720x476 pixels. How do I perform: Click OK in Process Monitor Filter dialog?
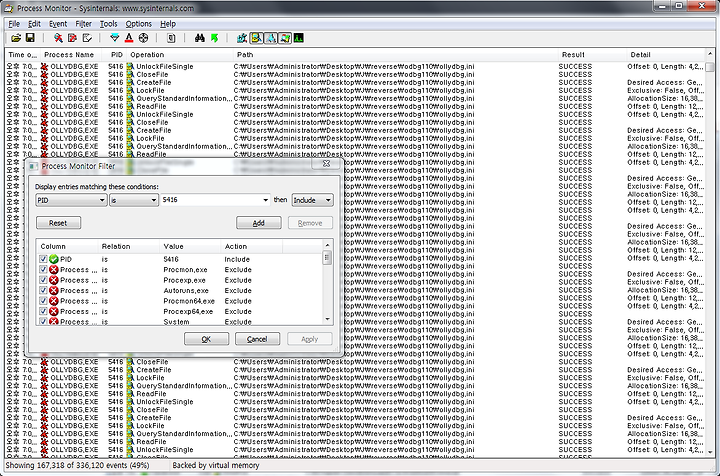(206, 339)
